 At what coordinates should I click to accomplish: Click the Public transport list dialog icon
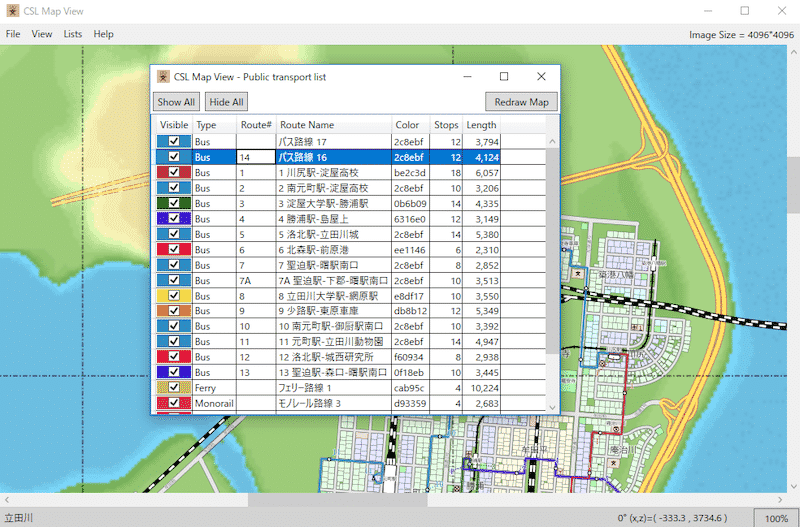[163, 77]
